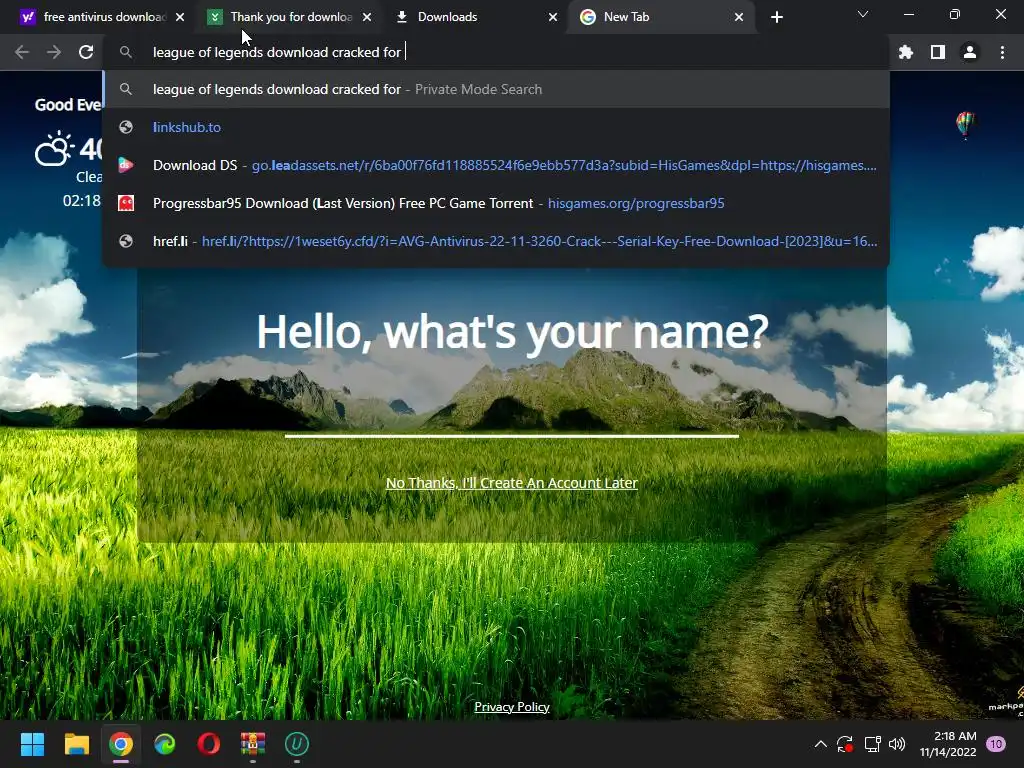Image resolution: width=1024 pixels, height=768 pixels.
Task: Open the volume speaker icon
Action: [897, 744]
